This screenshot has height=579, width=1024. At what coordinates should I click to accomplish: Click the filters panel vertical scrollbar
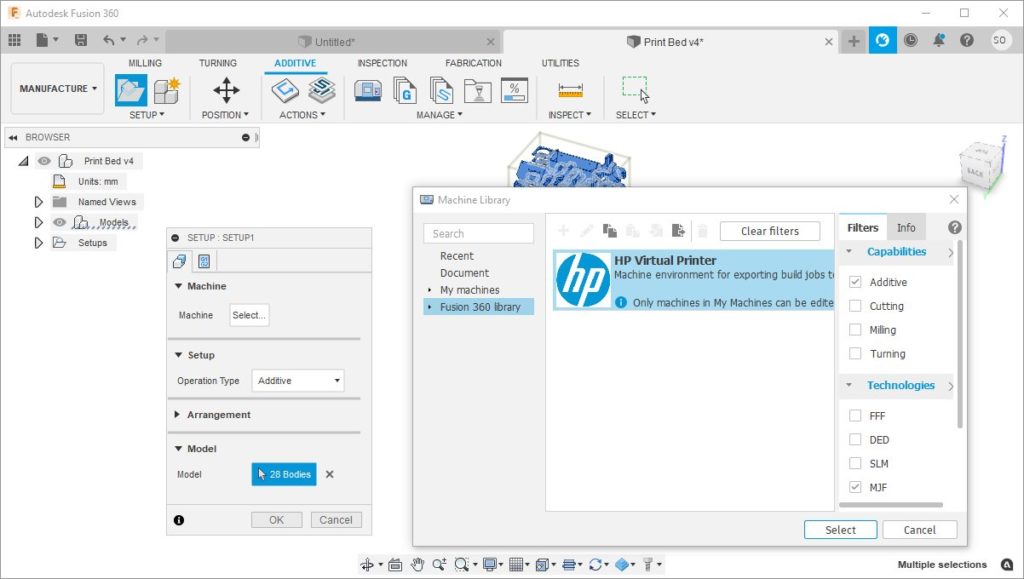pyautogui.click(x=960, y=330)
